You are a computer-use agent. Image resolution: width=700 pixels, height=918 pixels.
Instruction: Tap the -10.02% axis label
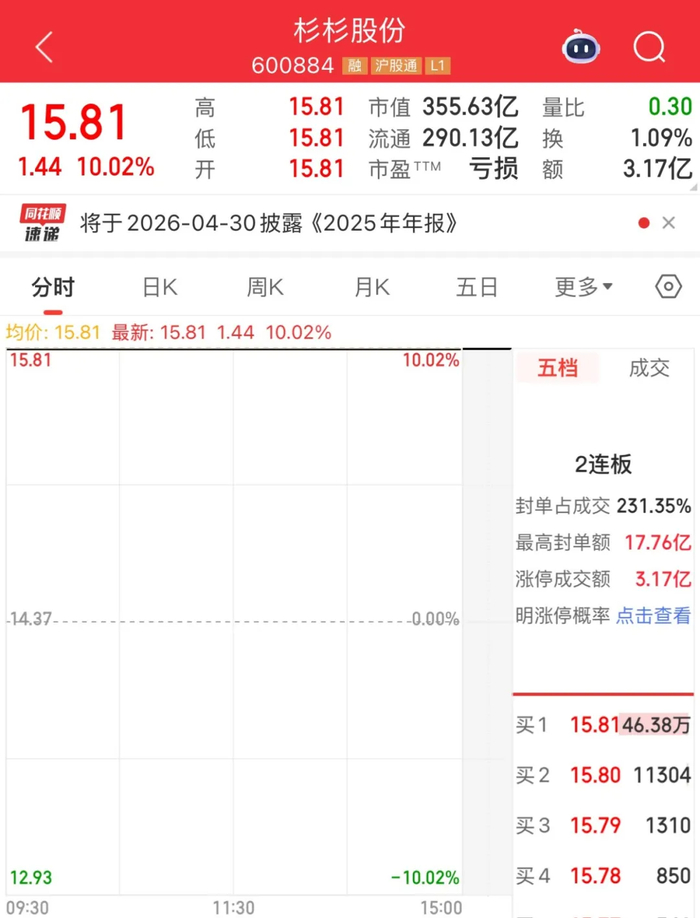425,878
